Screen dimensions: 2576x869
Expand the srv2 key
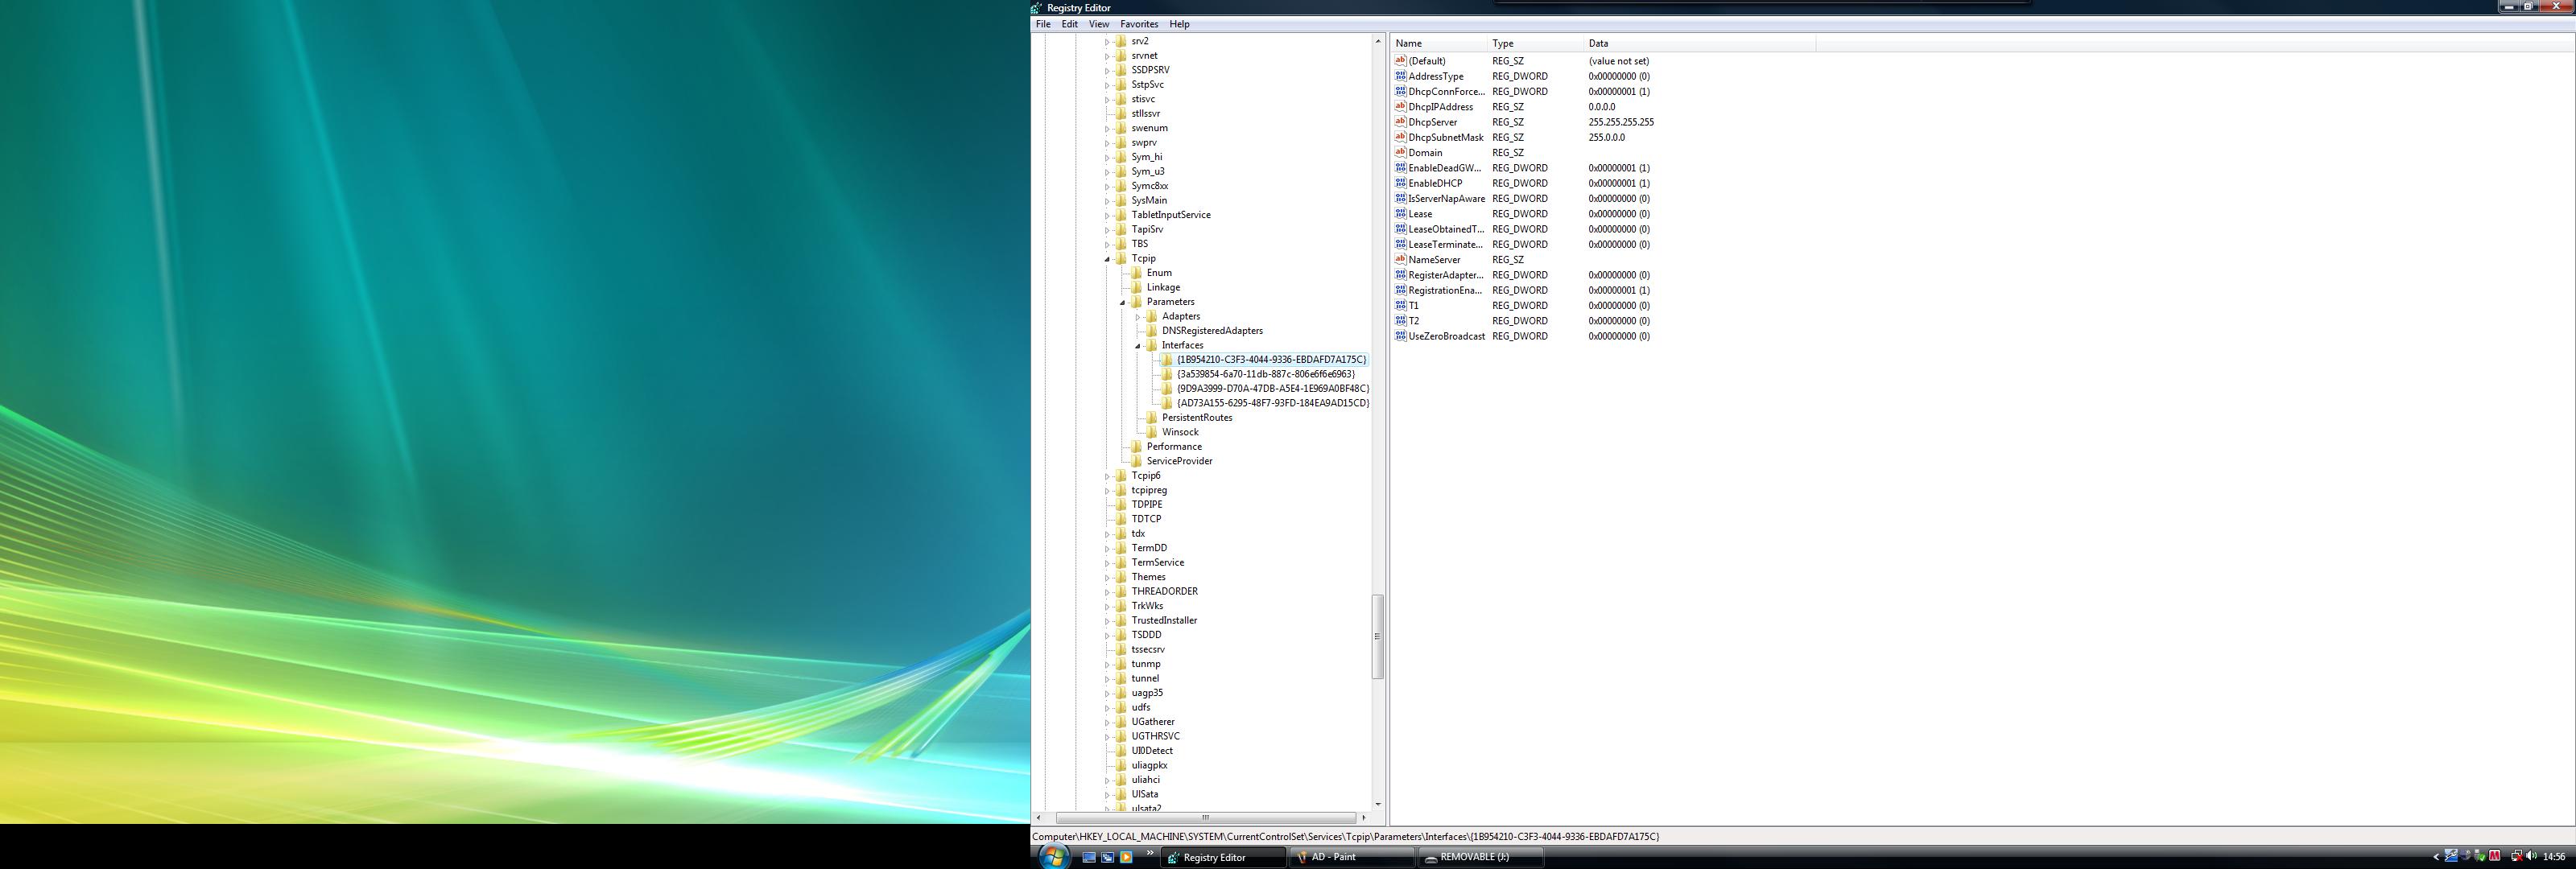tap(1108, 42)
